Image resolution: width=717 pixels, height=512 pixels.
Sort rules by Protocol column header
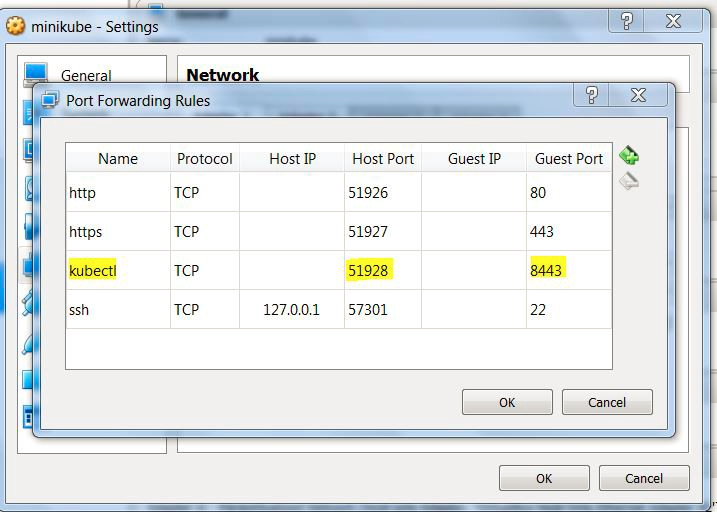[x=205, y=159]
